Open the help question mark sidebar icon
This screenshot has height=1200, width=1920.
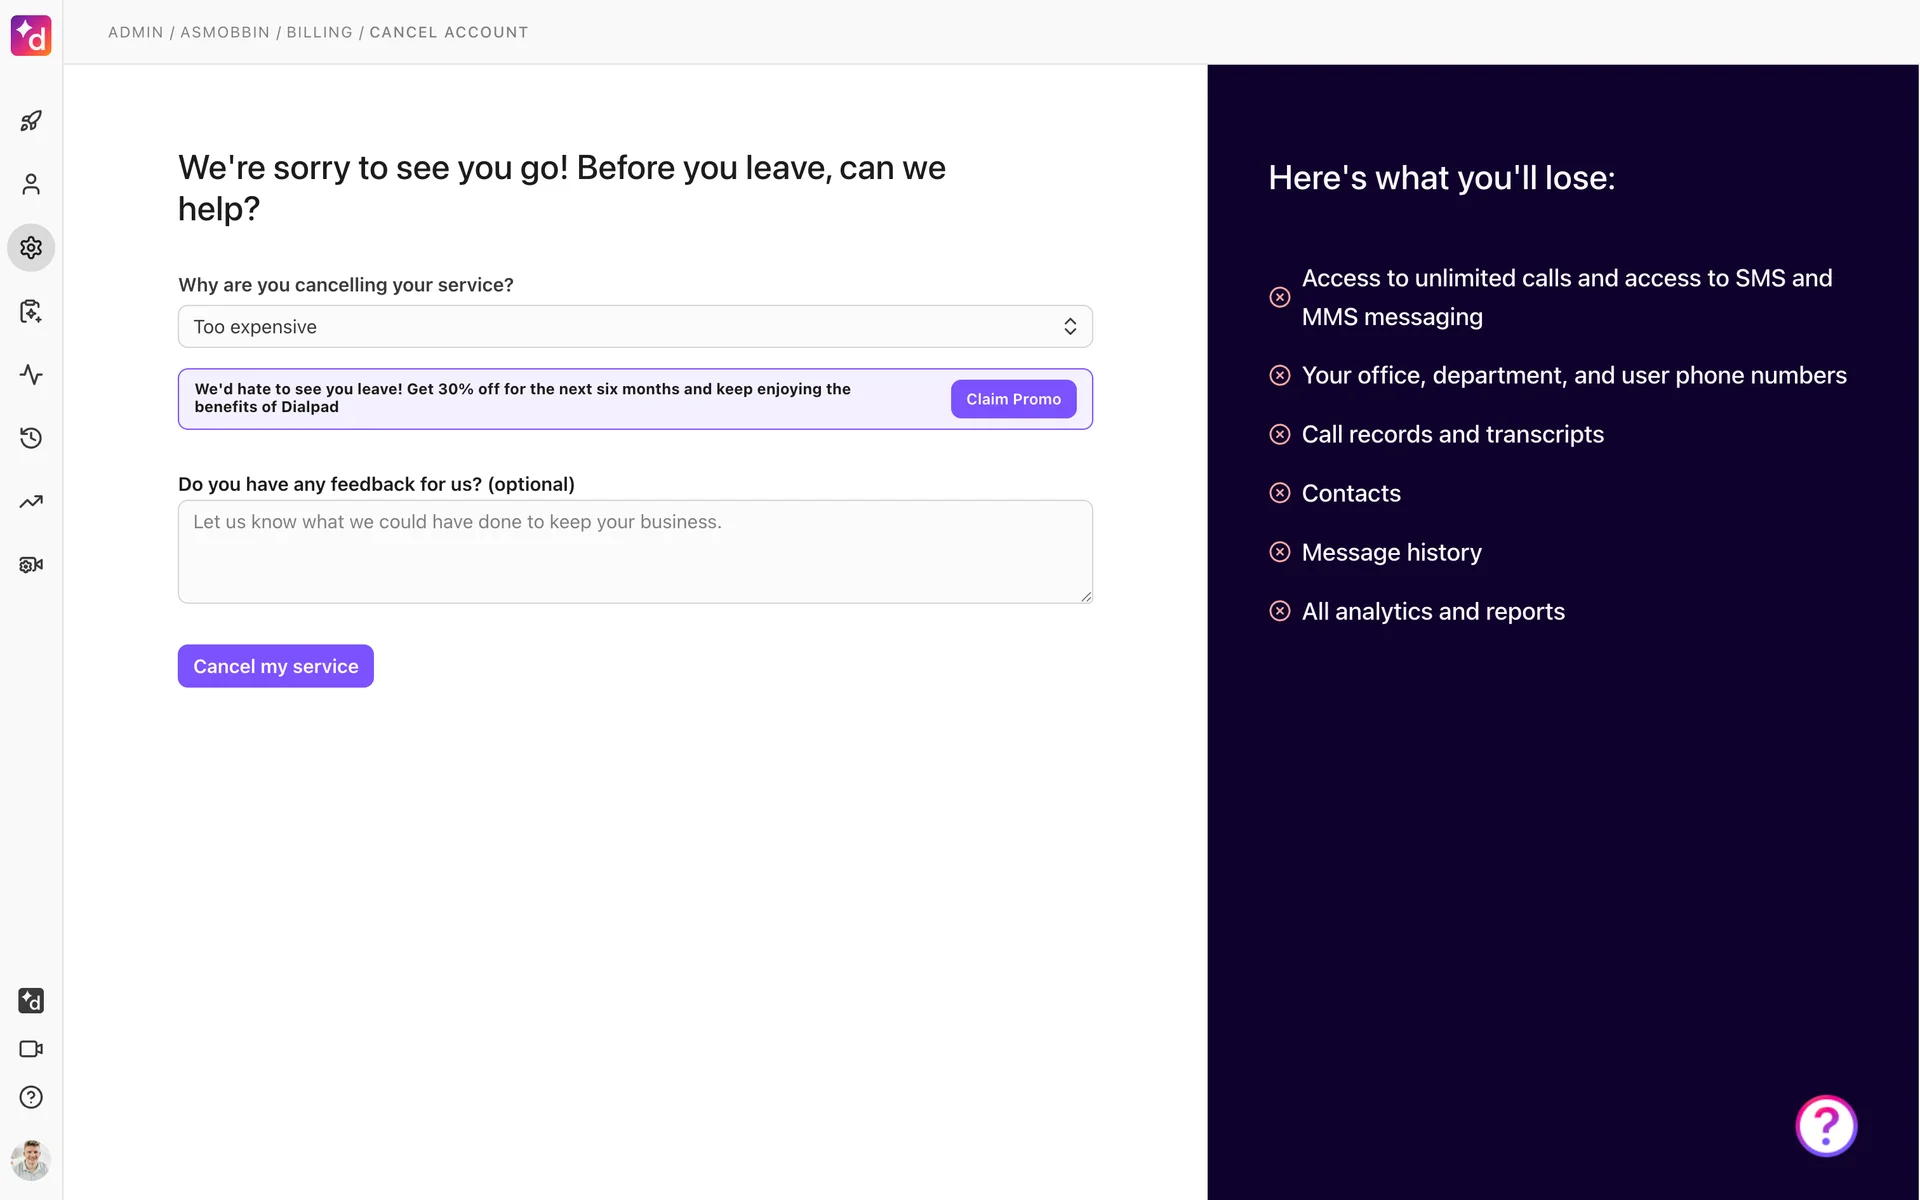point(31,1097)
